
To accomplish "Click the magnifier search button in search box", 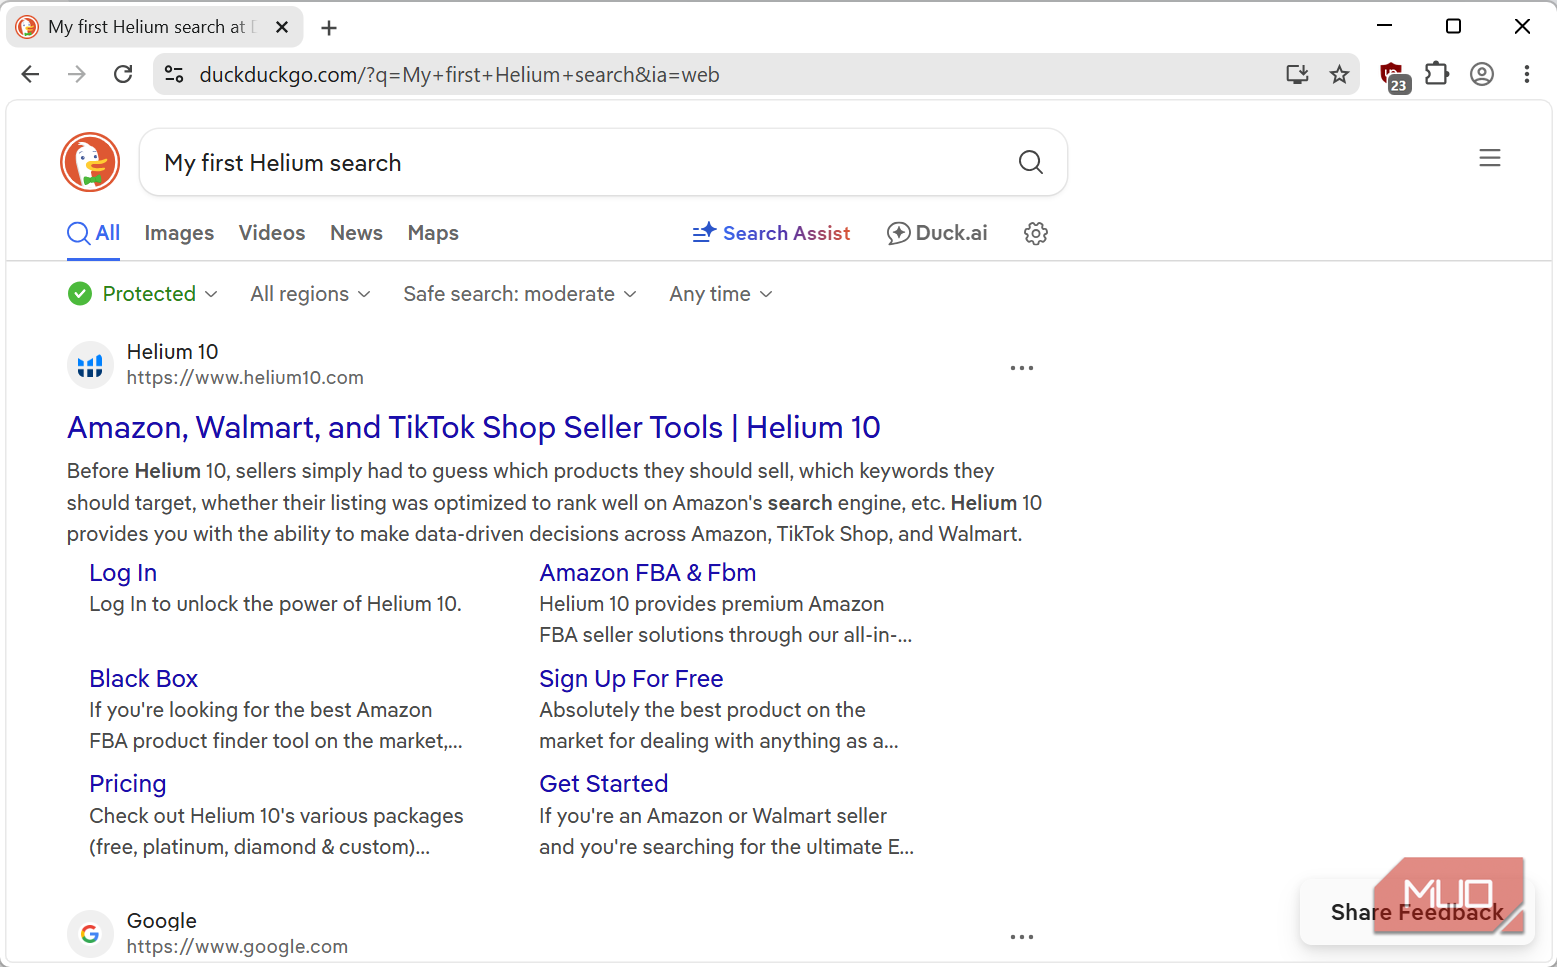I will coord(1031,162).
